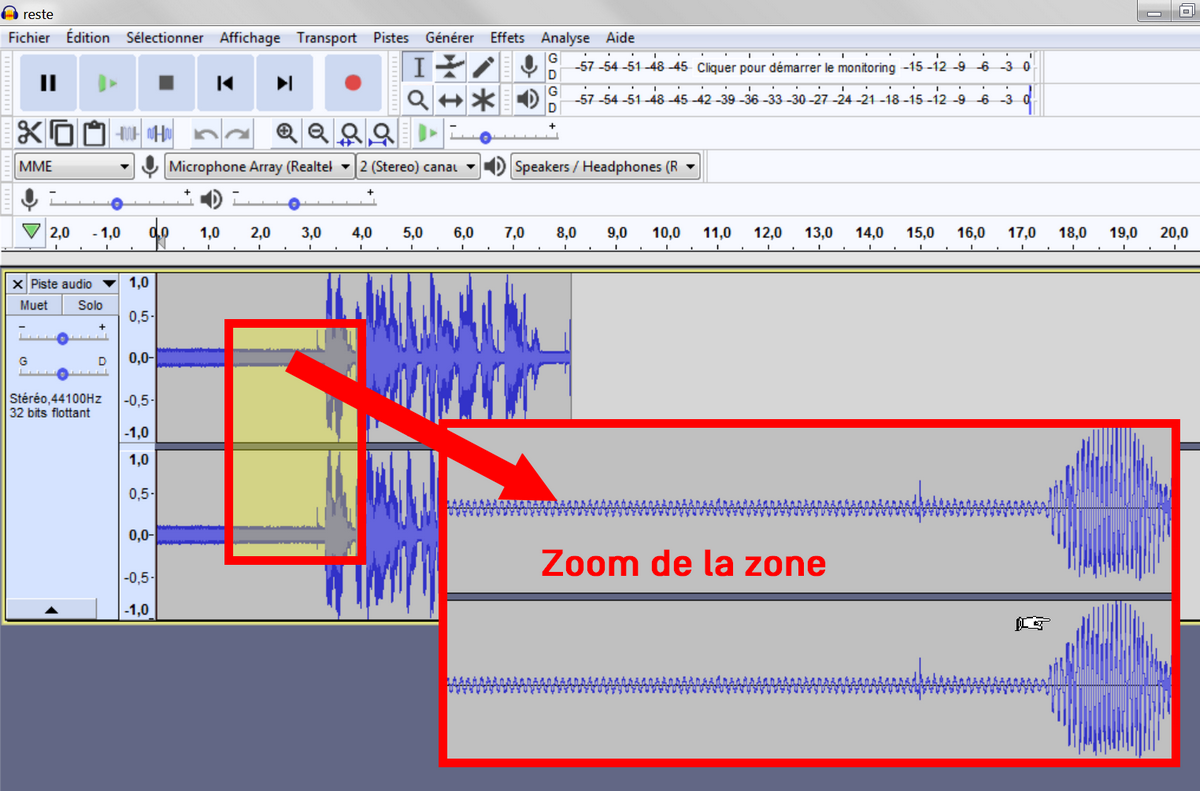Select the Selection tool
The image size is (1200, 791).
[417, 65]
